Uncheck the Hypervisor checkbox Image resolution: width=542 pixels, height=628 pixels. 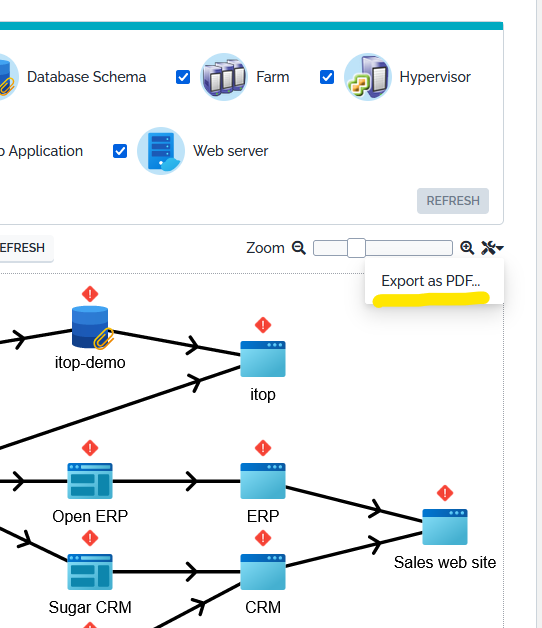(x=327, y=77)
